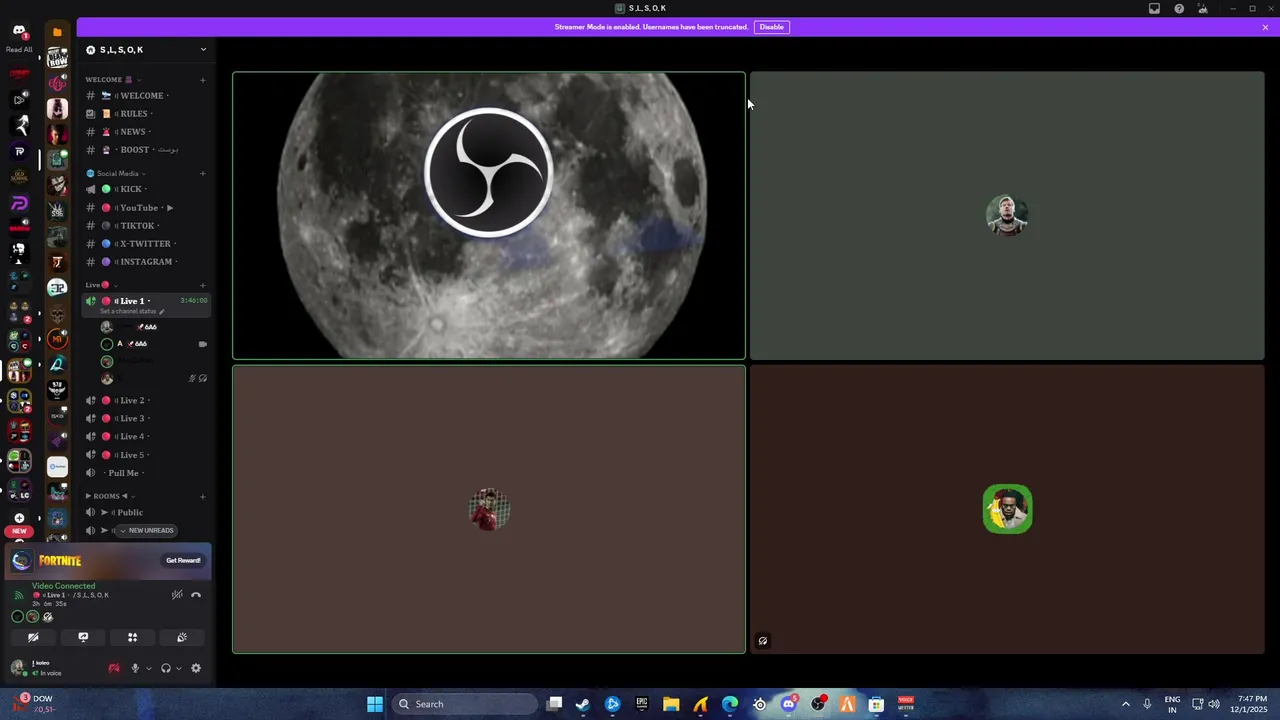Turn on camera in voice panel
The width and height of the screenshot is (1280, 720).
(x=33, y=637)
